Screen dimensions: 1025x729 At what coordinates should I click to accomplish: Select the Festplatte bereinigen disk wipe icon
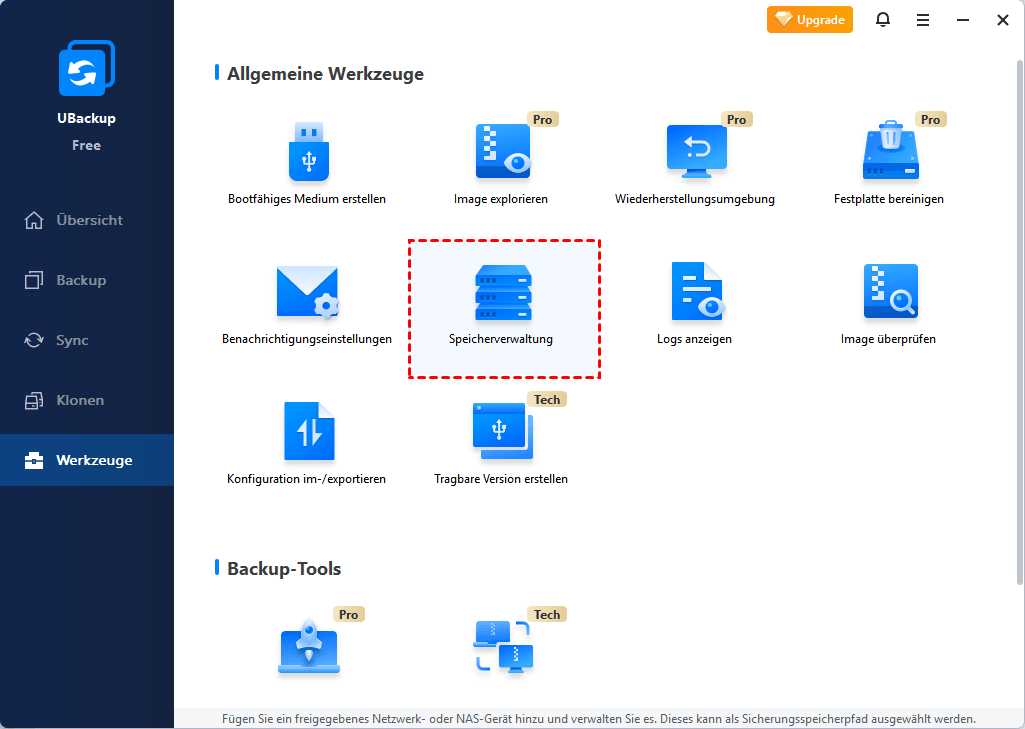coord(889,152)
